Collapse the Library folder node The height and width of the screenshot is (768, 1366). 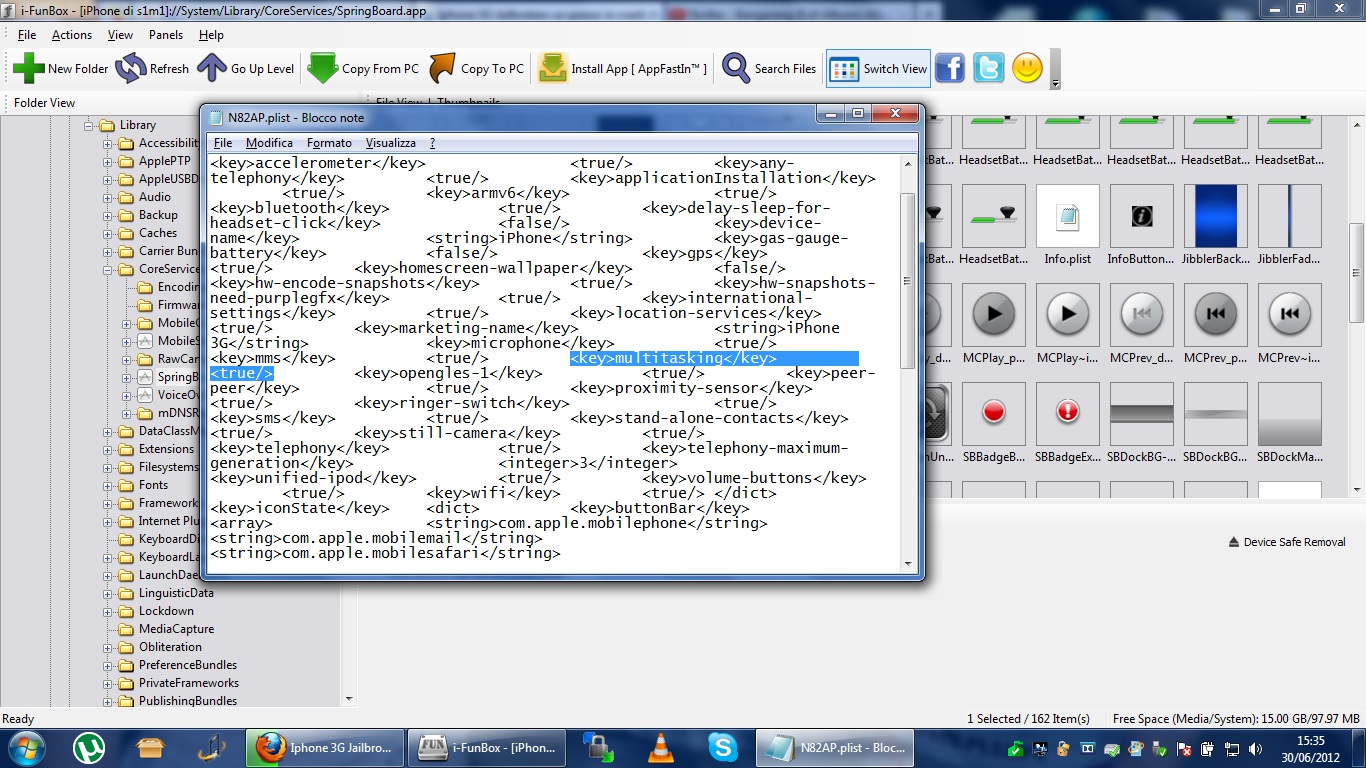[x=89, y=125]
